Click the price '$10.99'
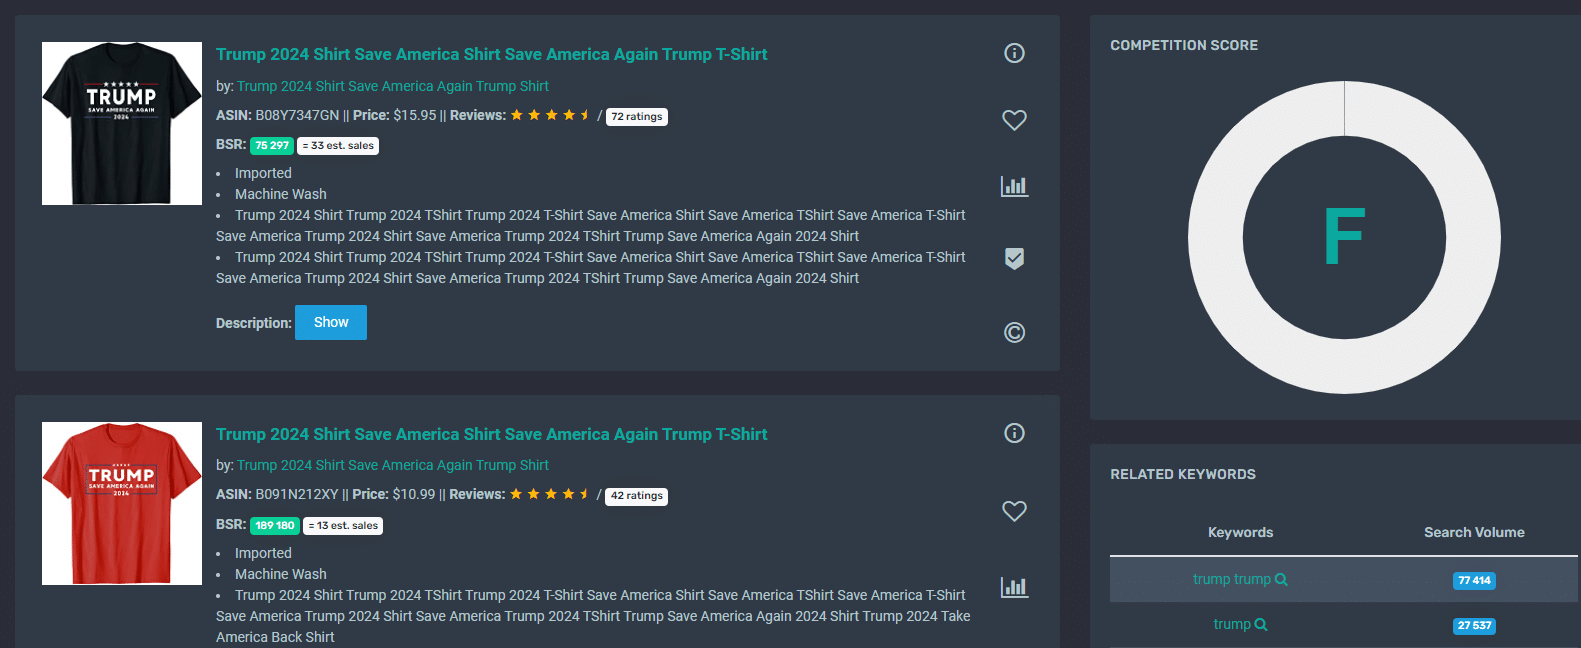The width and height of the screenshot is (1581, 648). tap(414, 494)
